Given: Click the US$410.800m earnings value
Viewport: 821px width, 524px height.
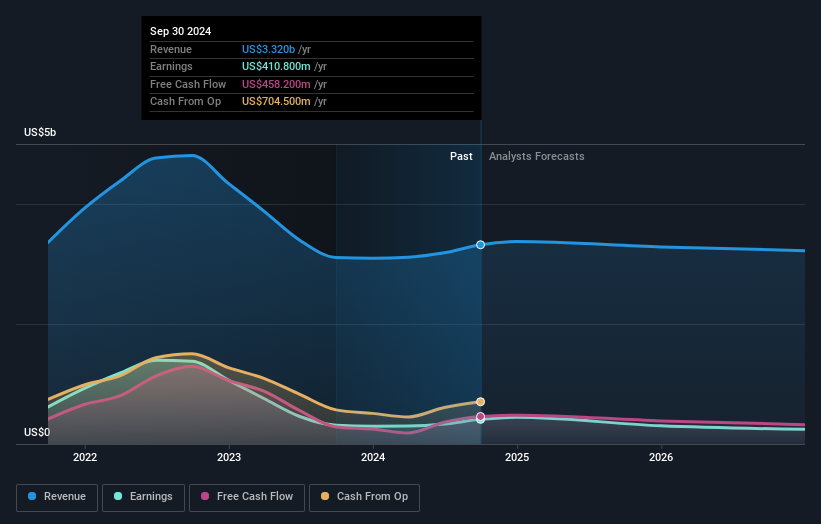Looking at the screenshot, I should point(276,66).
